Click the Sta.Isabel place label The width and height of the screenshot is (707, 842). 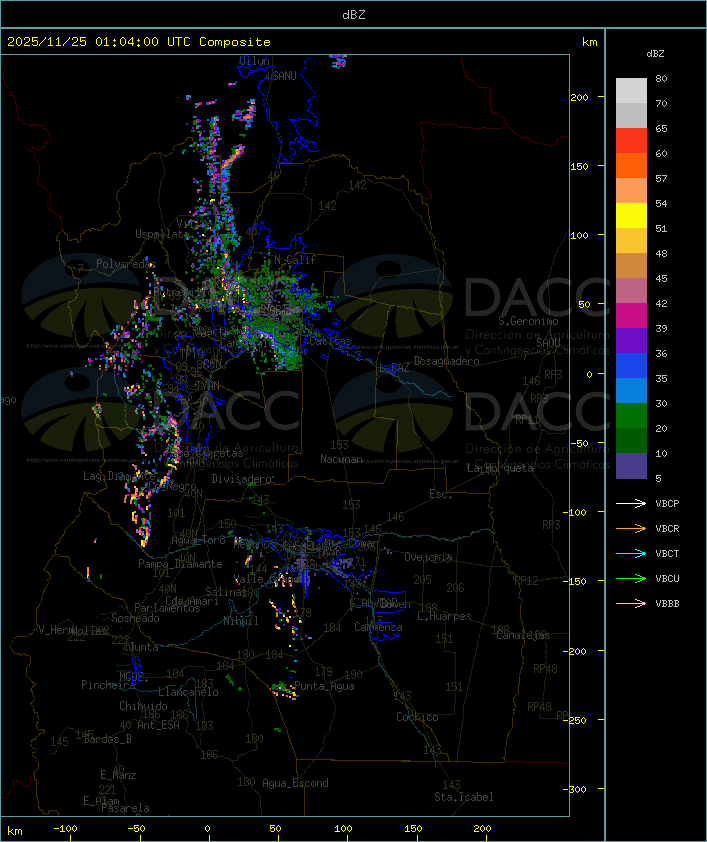pos(464,797)
